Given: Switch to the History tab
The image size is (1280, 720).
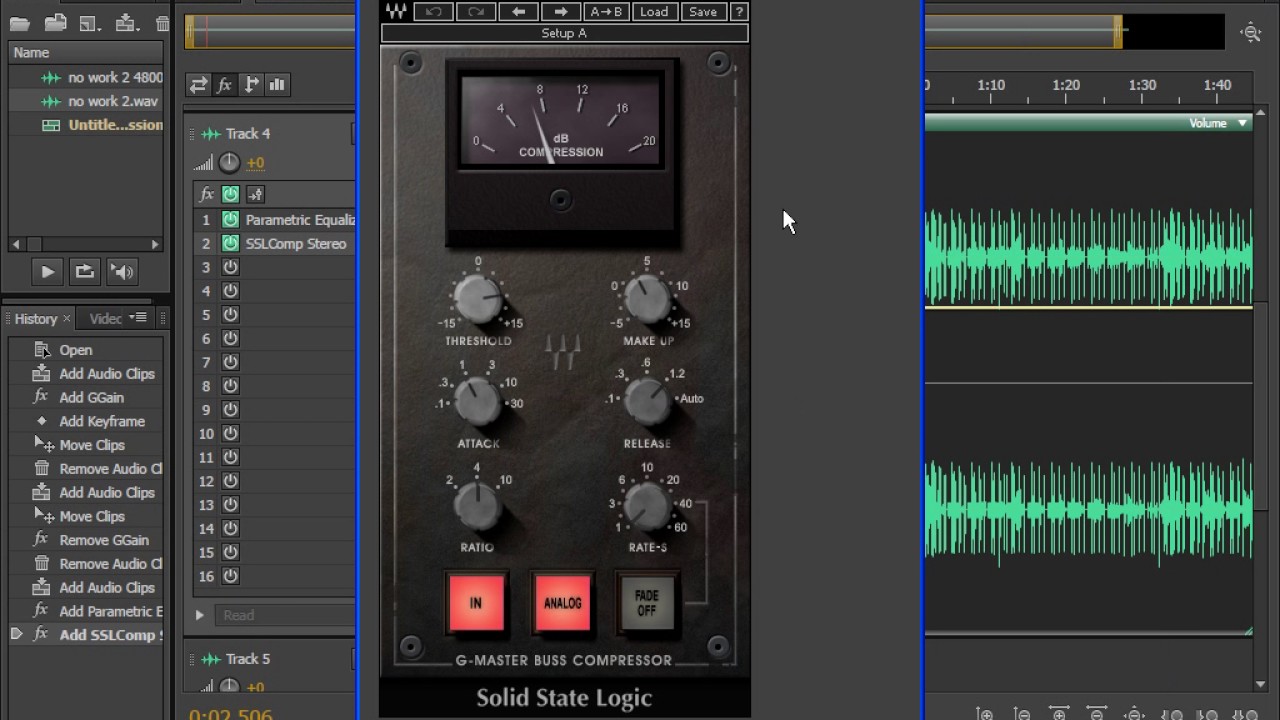Looking at the screenshot, I should click(x=36, y=319).
